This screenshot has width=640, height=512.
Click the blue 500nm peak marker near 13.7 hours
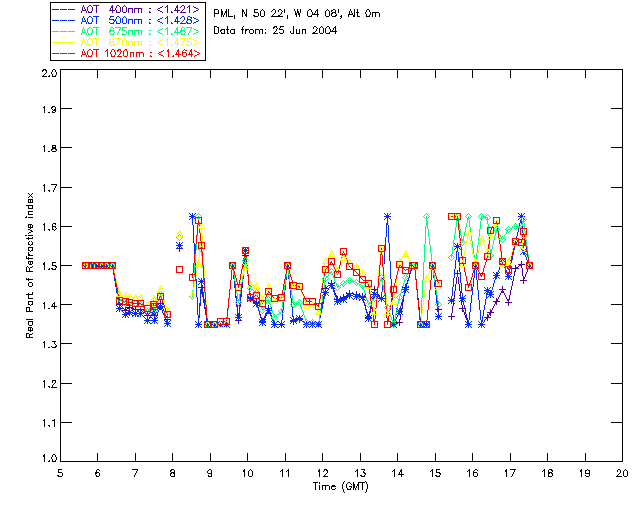click(x=387, y=216)
